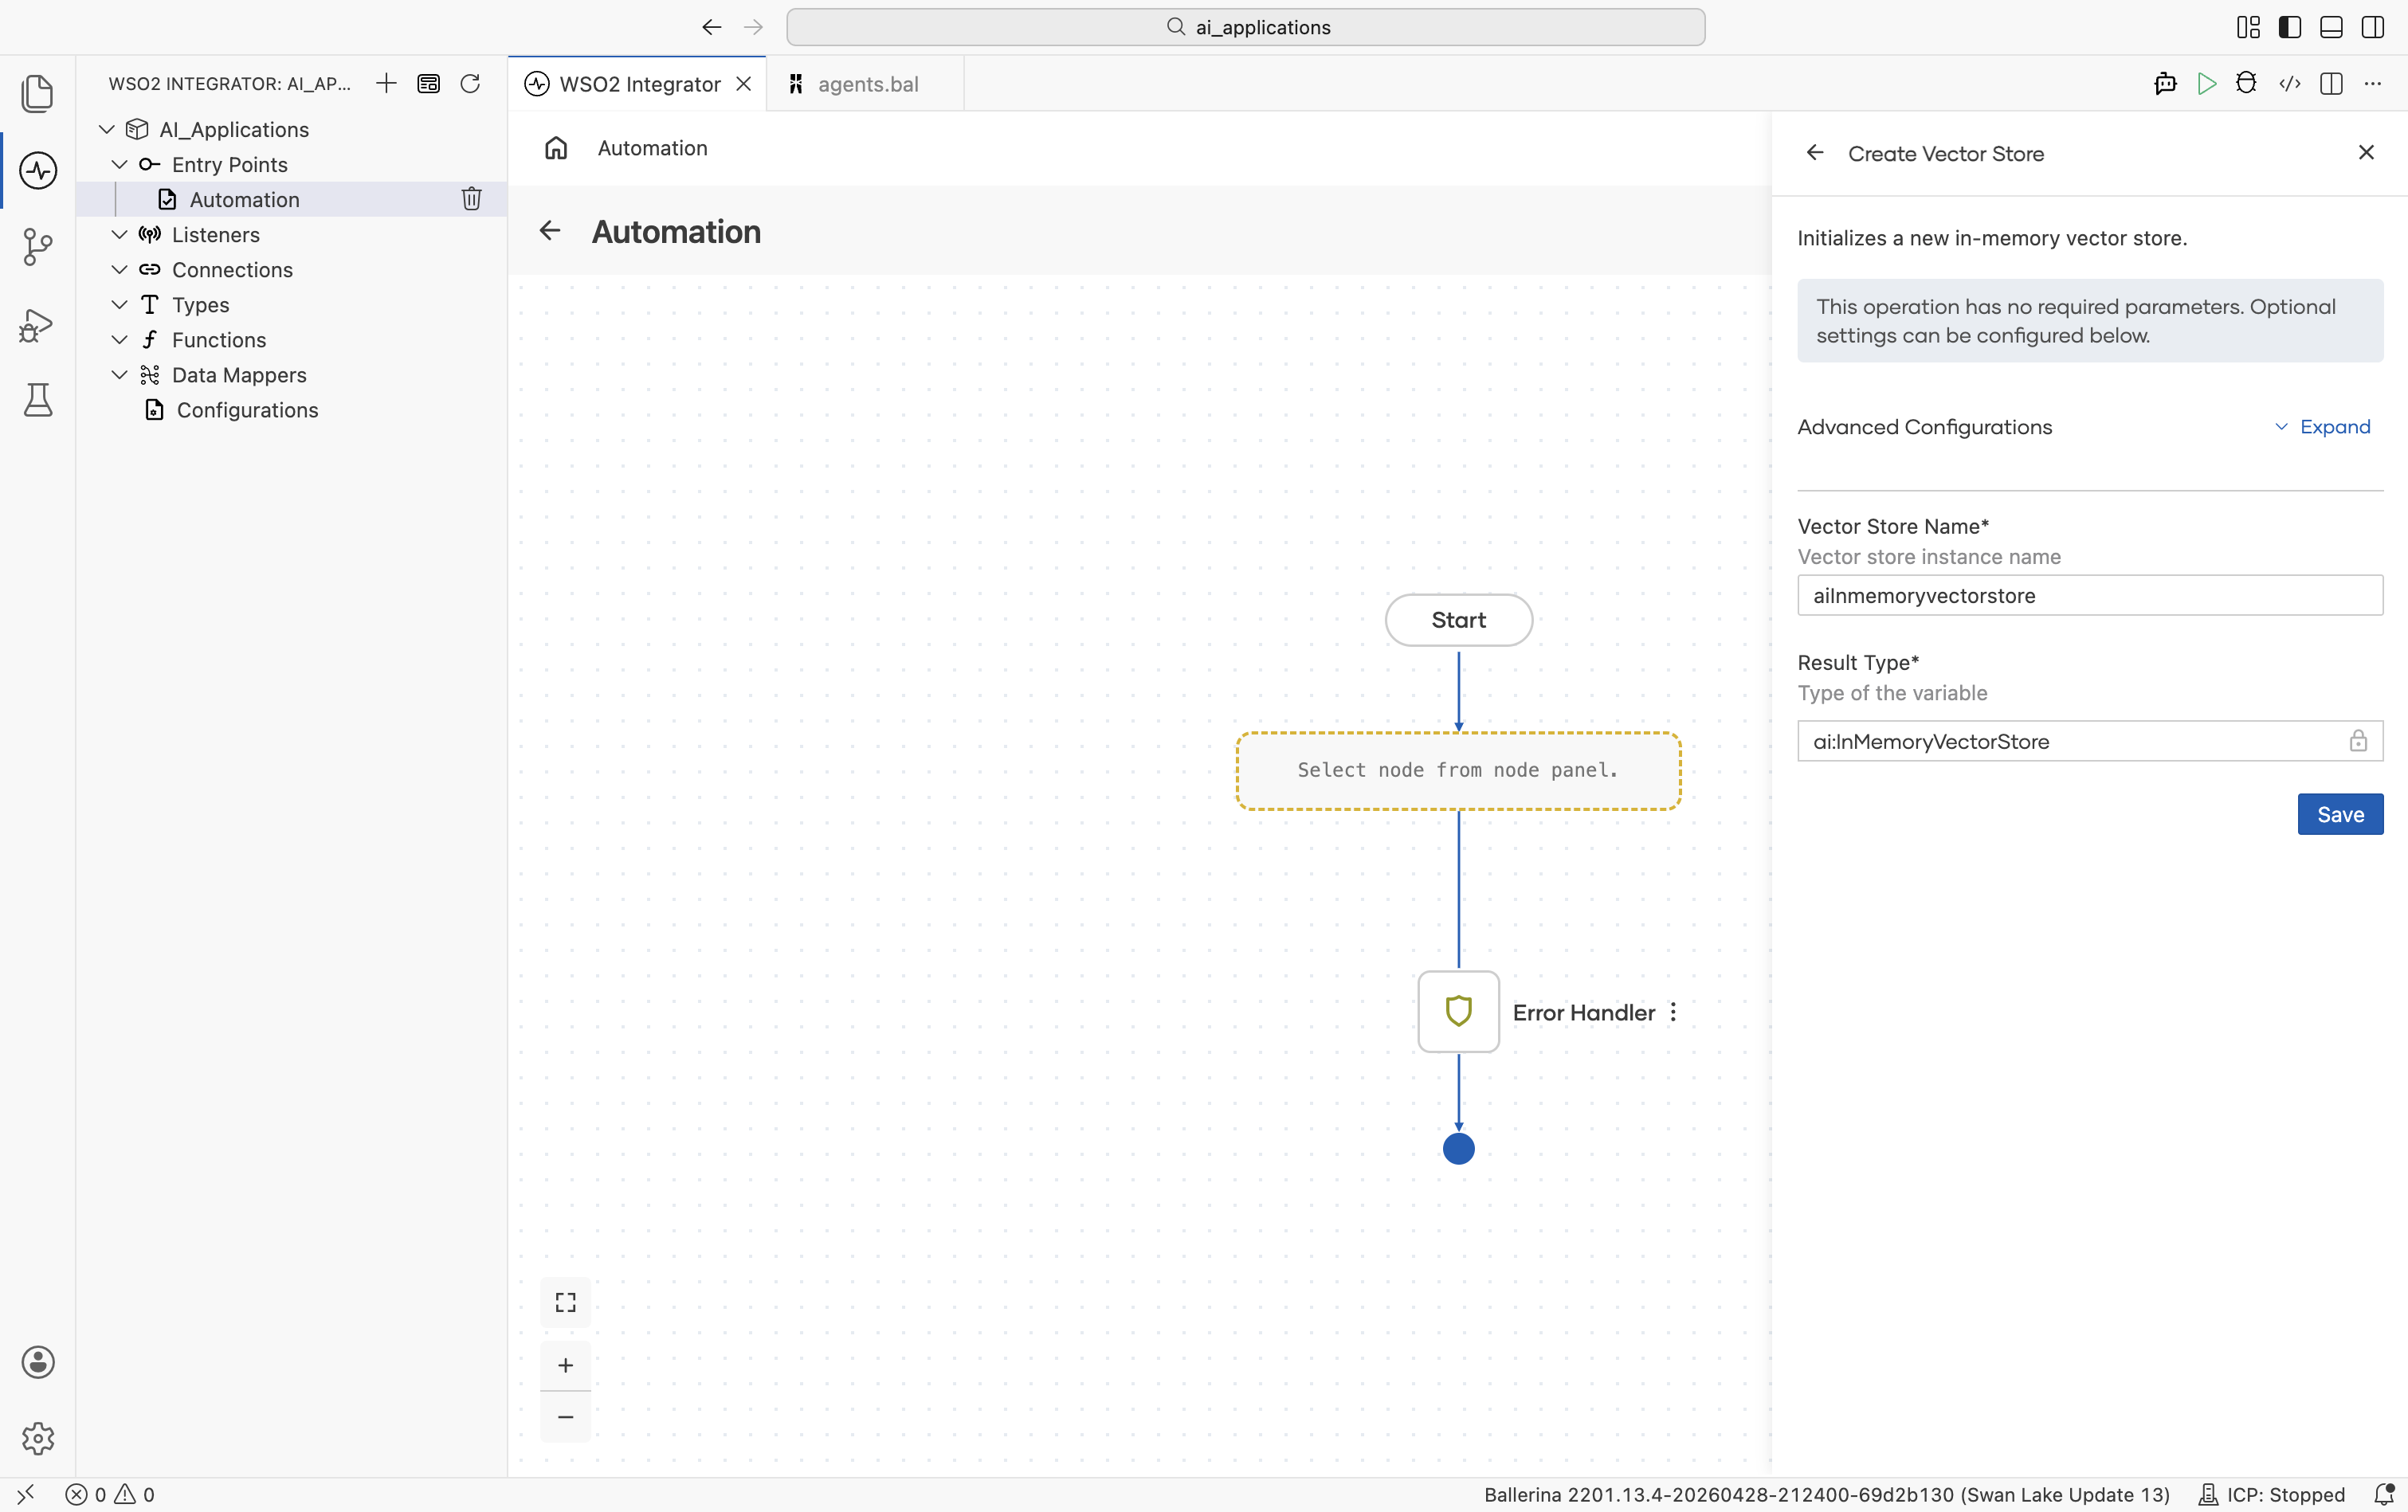The width and height of the screenshot is (2408, 1512).
Task: Select the dashed placeholder node
Action: coord(1458,770)
